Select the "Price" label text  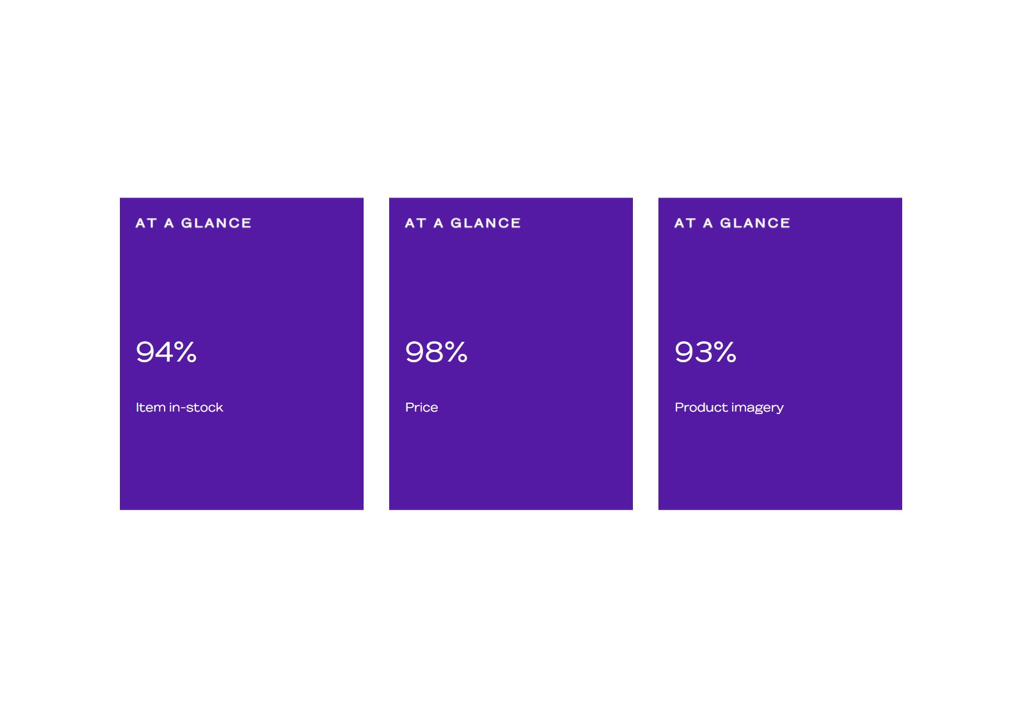[421, 407]
